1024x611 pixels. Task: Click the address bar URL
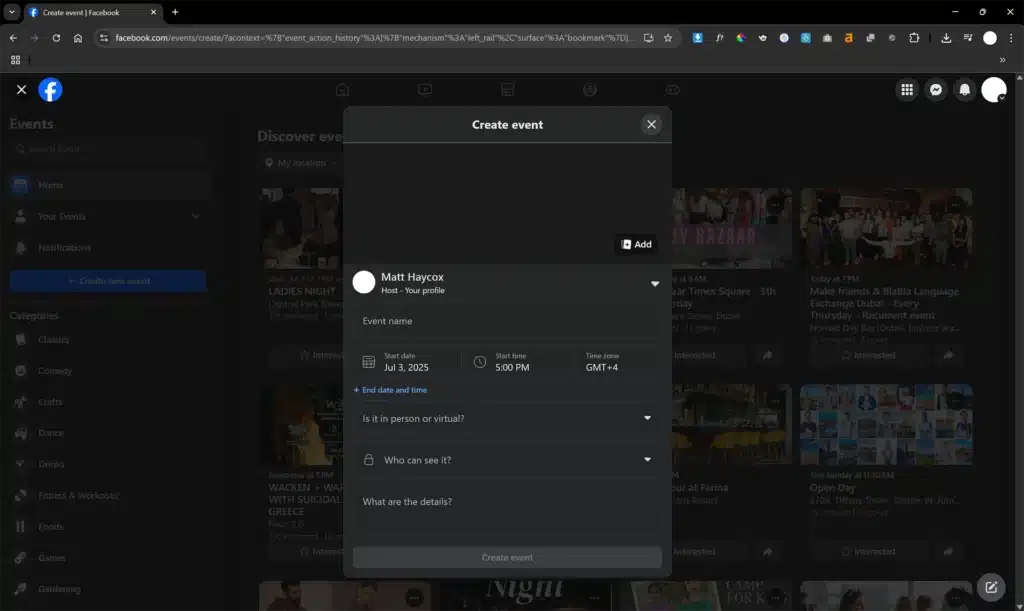click(x=374, y=38)
